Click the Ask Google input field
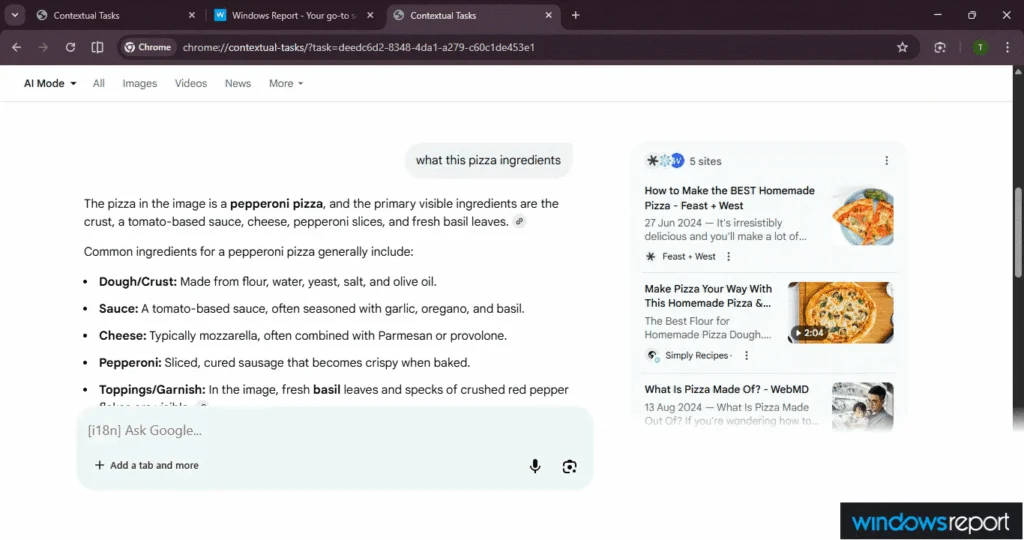 [300, 430]
